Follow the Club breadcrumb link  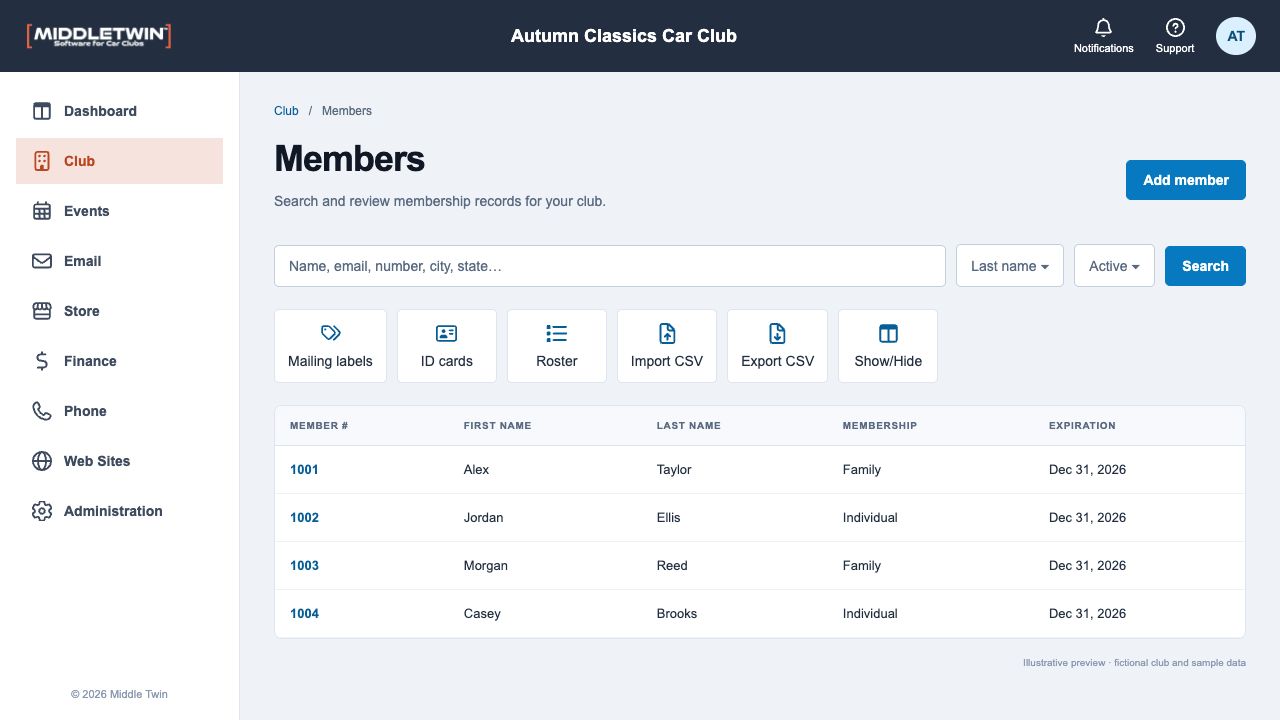286,111
